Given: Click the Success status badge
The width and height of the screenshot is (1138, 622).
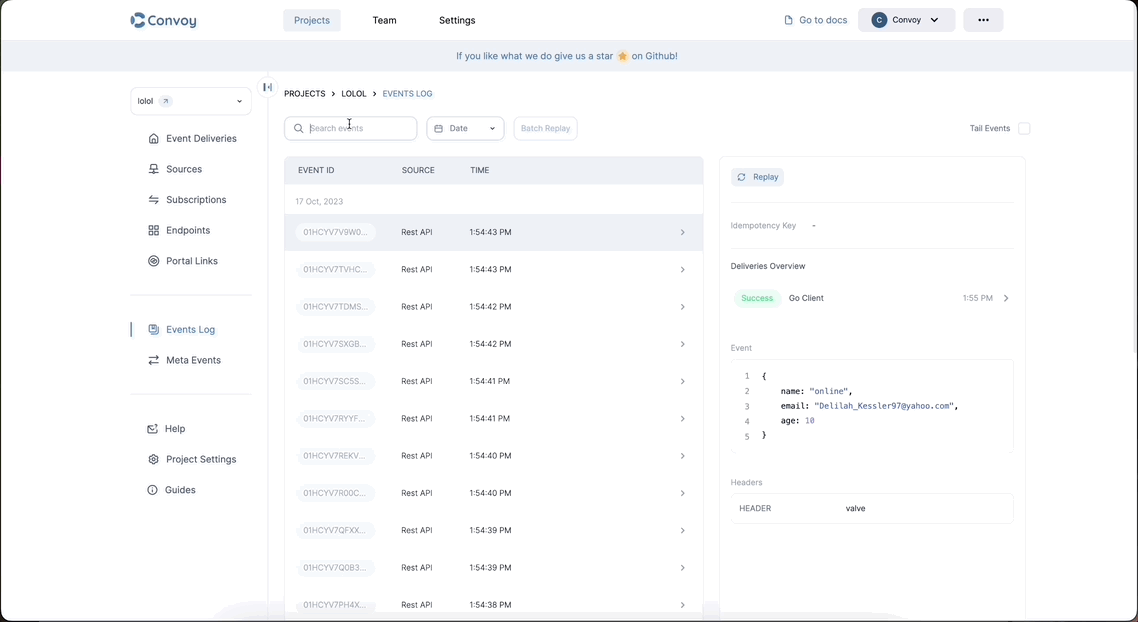Looking at the screenshot, I should pos(757,298).
